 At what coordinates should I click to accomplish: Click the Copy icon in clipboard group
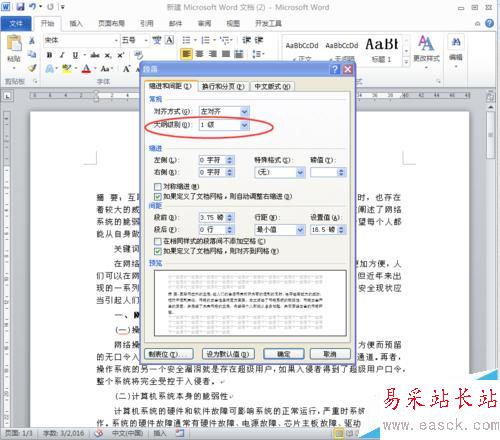[x=32, y=54]
